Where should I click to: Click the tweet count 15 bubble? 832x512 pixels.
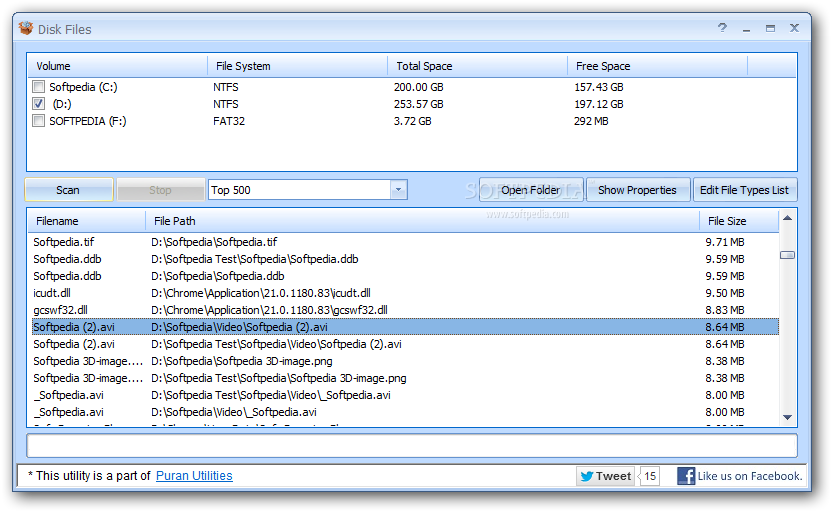click(650, 476)
